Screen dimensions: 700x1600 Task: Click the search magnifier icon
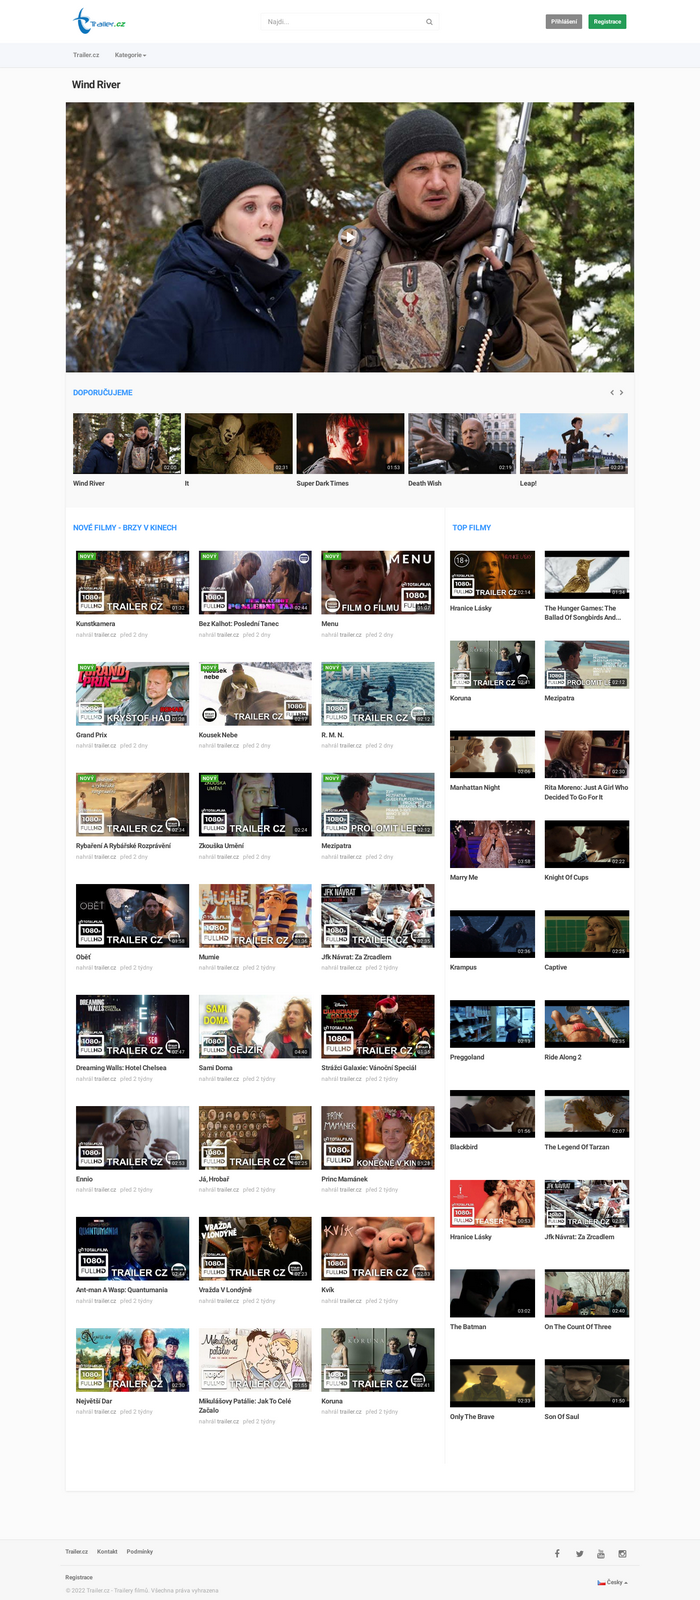430,21
